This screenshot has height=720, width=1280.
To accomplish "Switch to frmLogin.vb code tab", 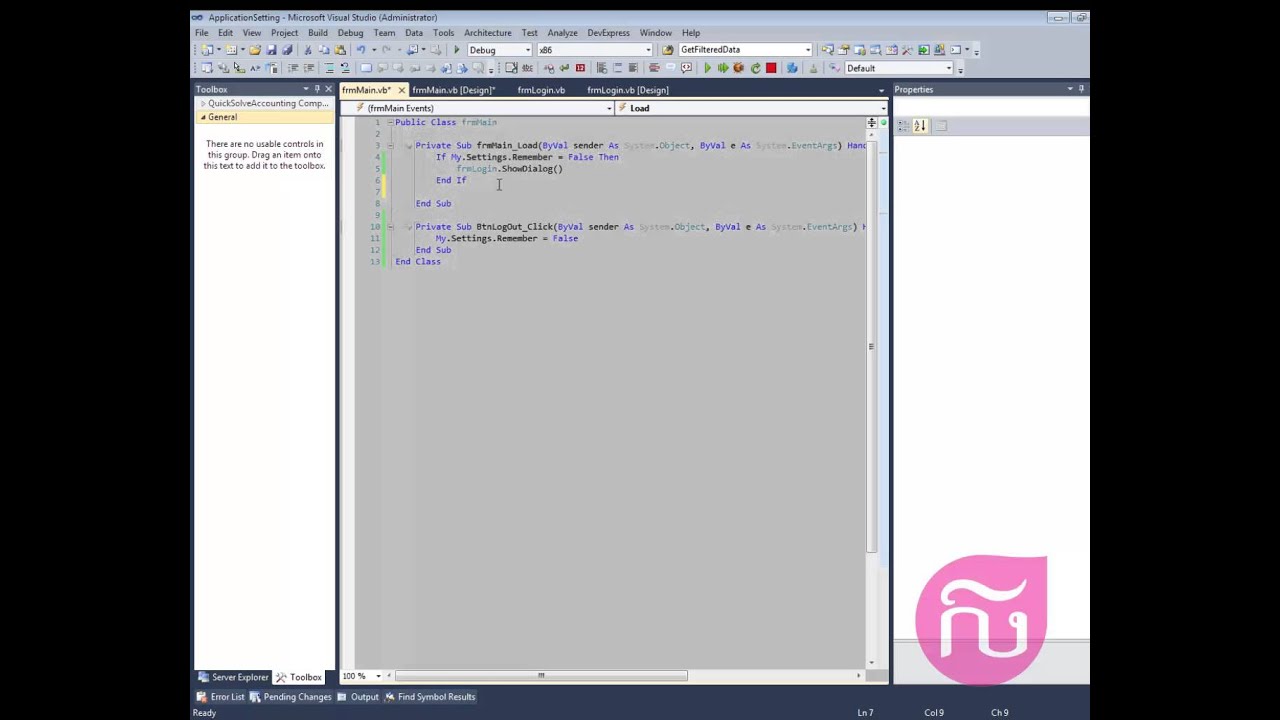I will 541,90.
